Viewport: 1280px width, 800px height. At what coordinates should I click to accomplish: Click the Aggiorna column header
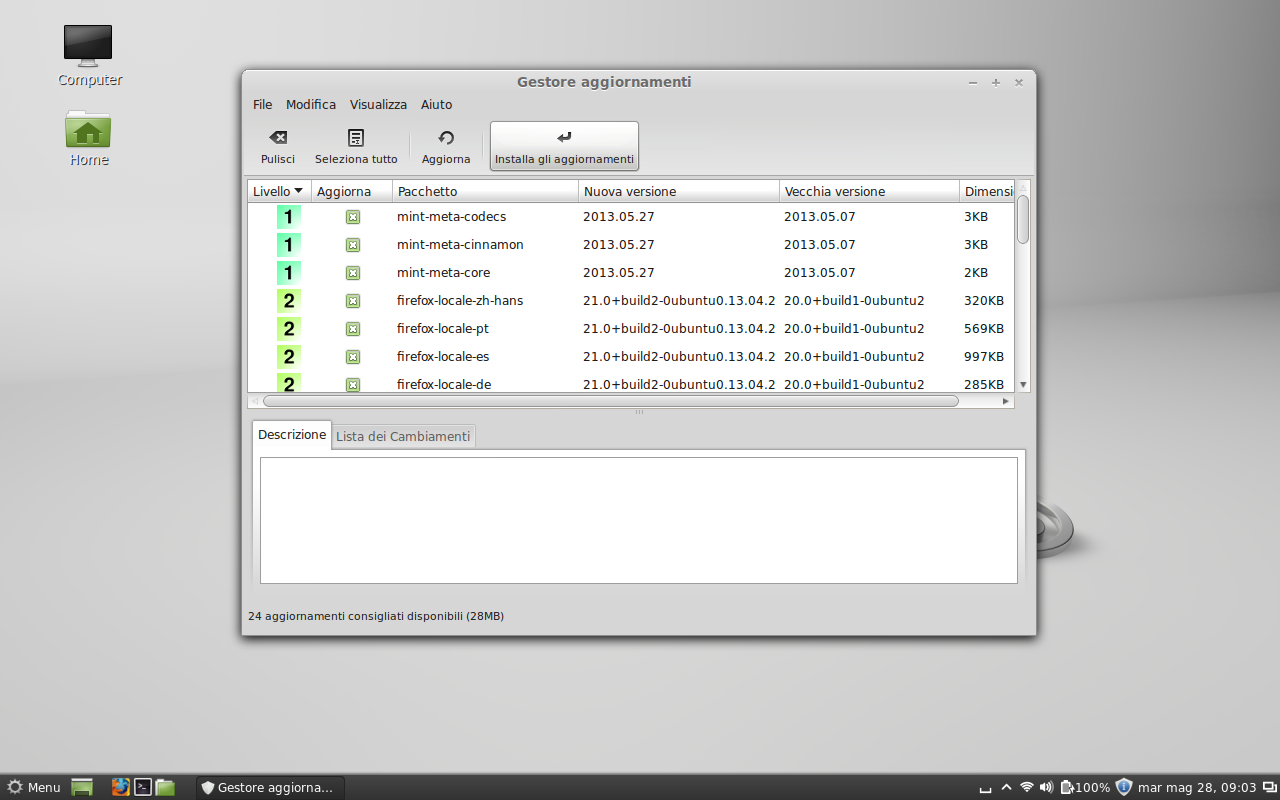[x=351, y=191]
